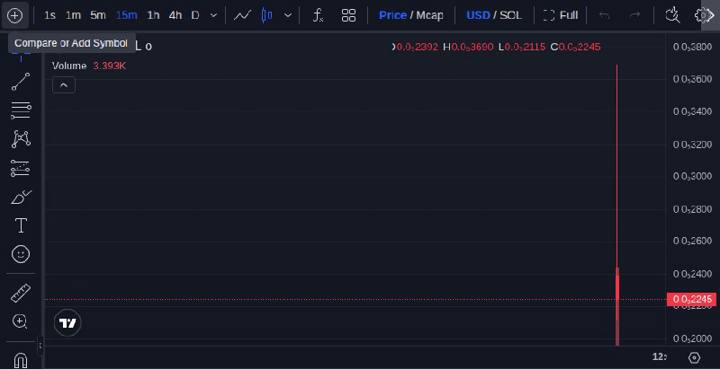
Task: Select the 5m timeframe
Action: (98, 15)
